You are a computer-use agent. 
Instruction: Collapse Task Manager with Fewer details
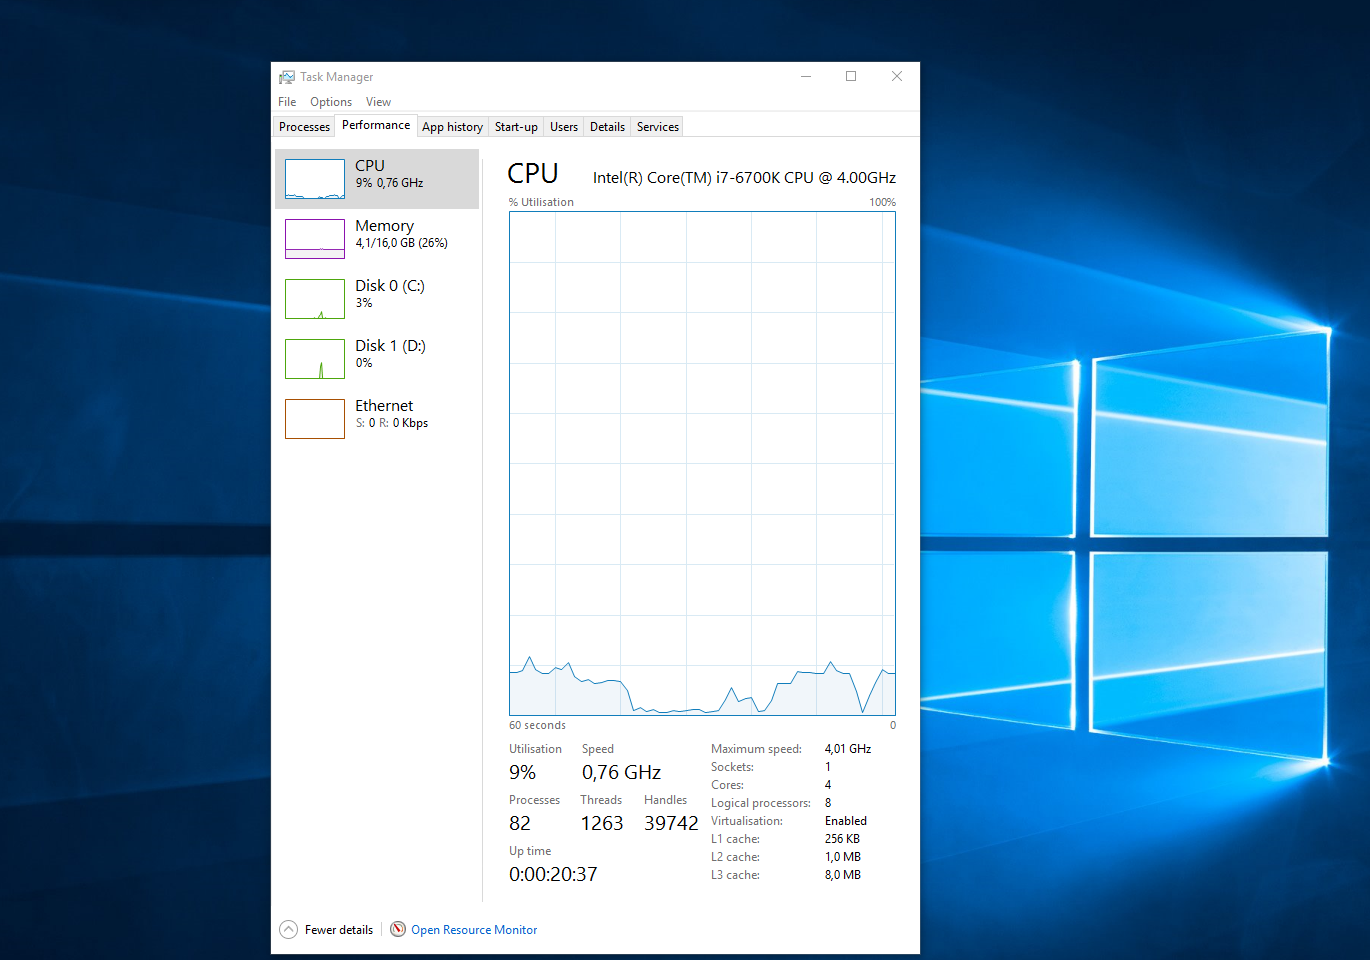click(x=335, y=929)
